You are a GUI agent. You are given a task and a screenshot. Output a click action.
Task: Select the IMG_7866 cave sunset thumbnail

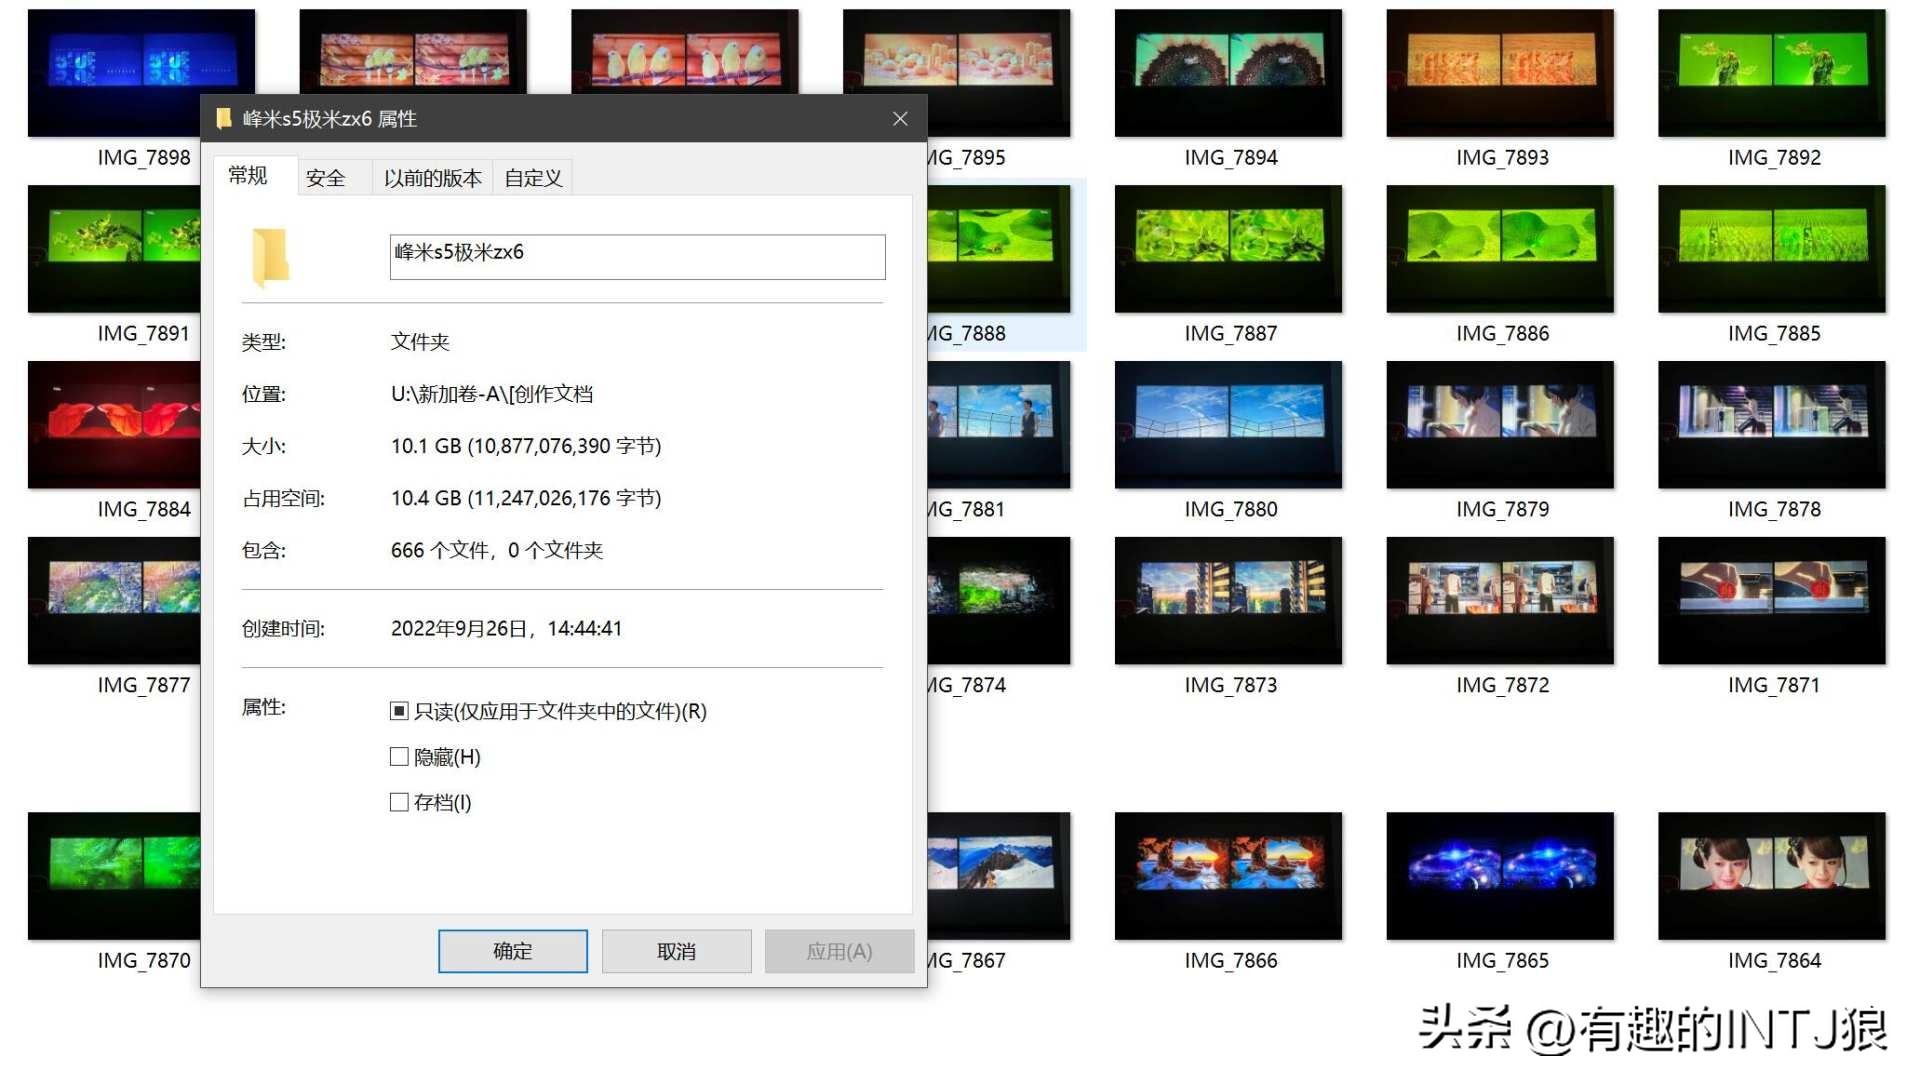[x=1228, y=875]
